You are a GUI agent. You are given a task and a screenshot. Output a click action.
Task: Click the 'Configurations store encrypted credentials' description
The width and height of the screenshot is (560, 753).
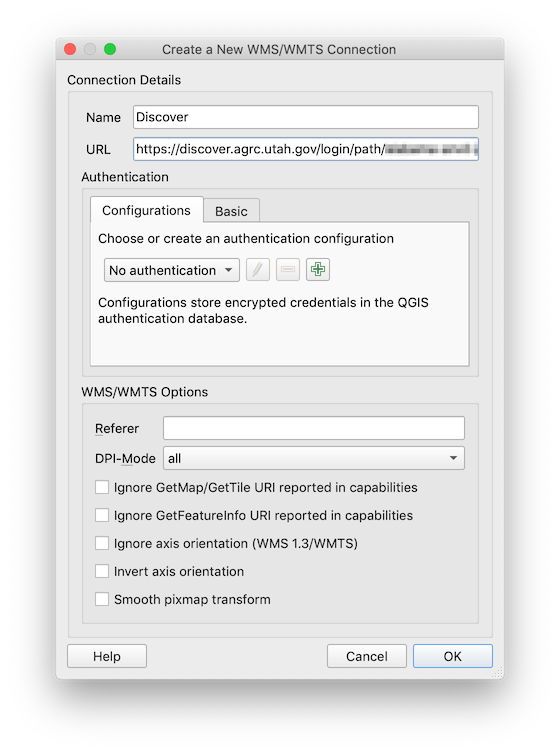[263, 310]
